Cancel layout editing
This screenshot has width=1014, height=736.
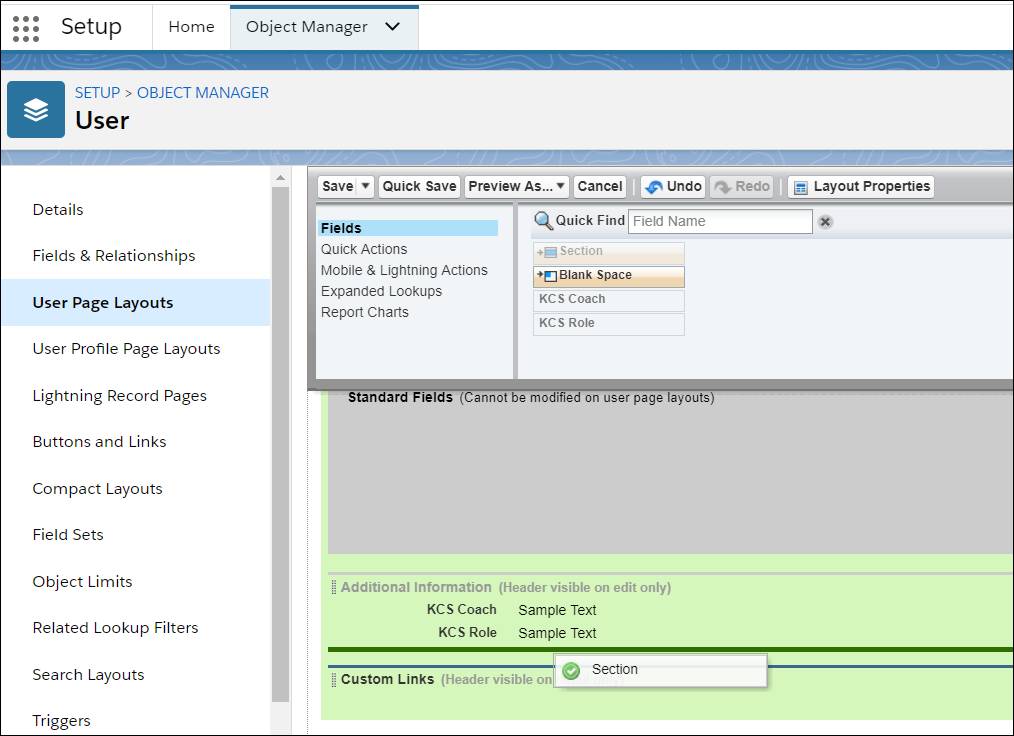599,186
